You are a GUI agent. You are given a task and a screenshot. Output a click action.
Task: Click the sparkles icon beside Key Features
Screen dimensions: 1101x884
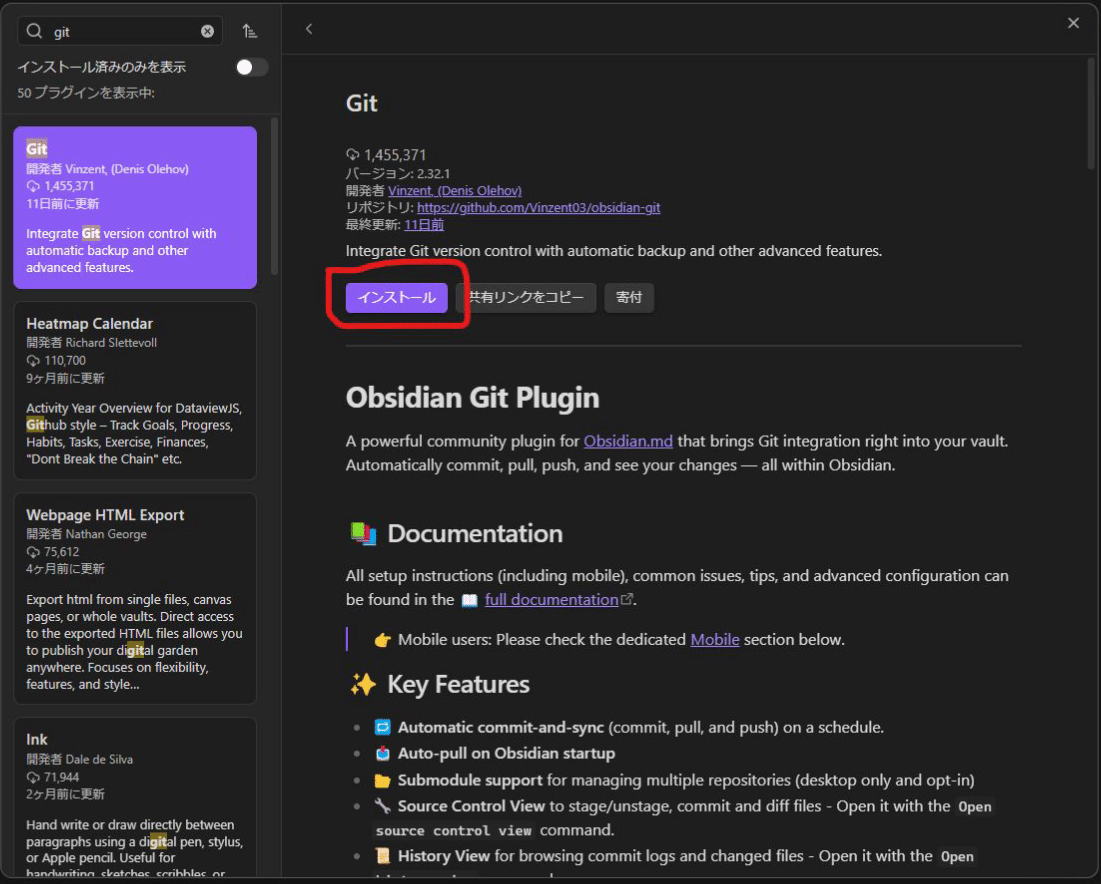click(x=363, y=684)
